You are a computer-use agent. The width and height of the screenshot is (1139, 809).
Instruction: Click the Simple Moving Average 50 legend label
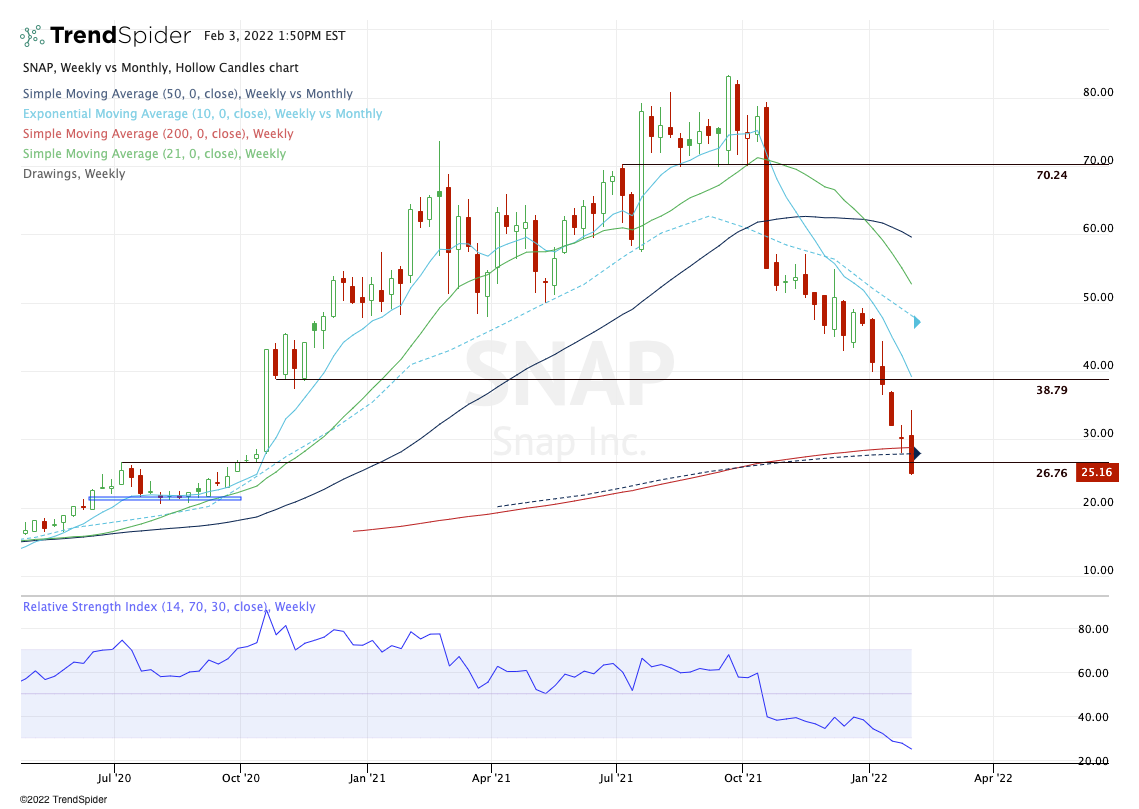click(x=187, y=94)
